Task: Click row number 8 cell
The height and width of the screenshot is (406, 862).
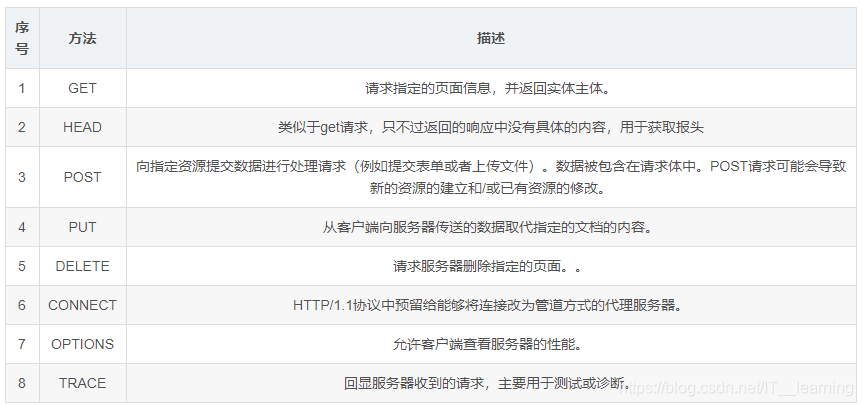Action: 22,383
